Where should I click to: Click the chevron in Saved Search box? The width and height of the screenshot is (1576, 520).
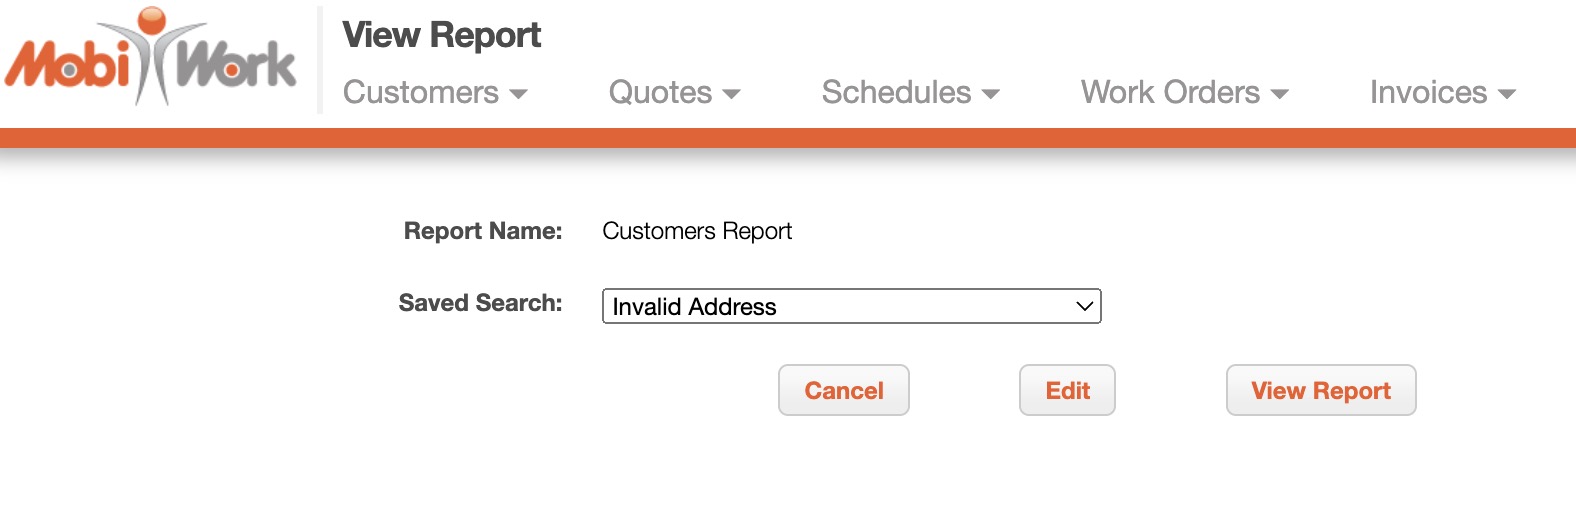1084,306
